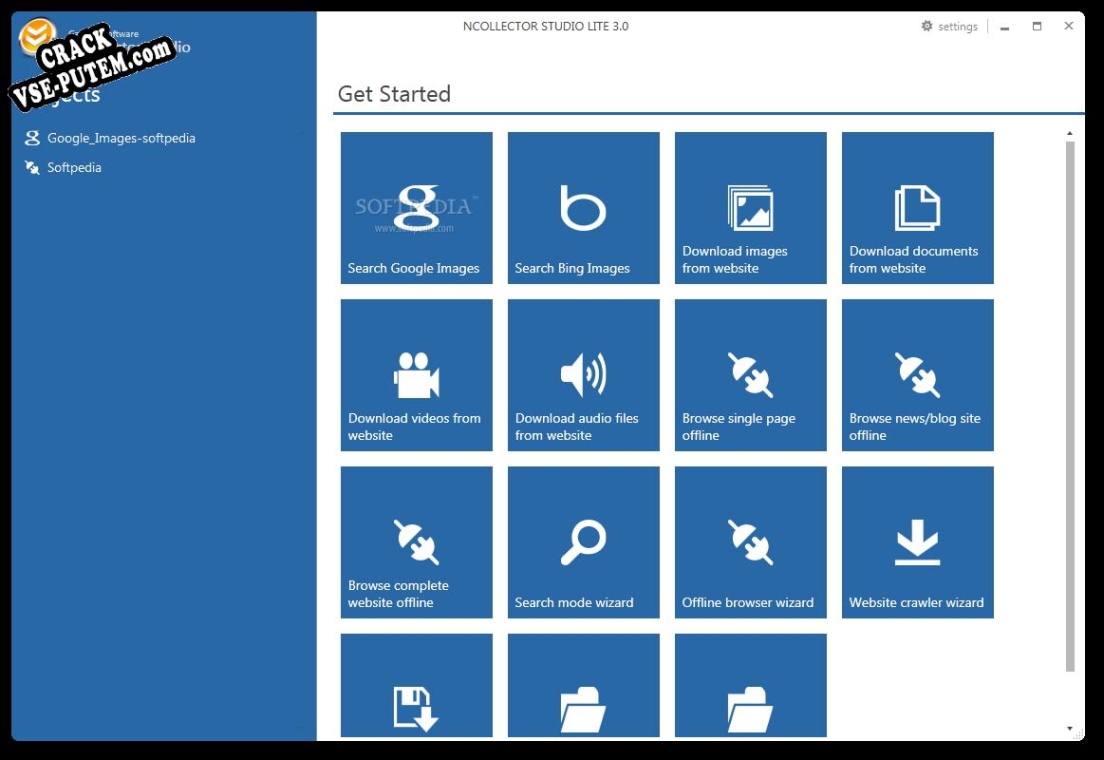Screen dimensions: 1104x760
Task: Launch Download videos from website tile
Action: tap(416, 375)
